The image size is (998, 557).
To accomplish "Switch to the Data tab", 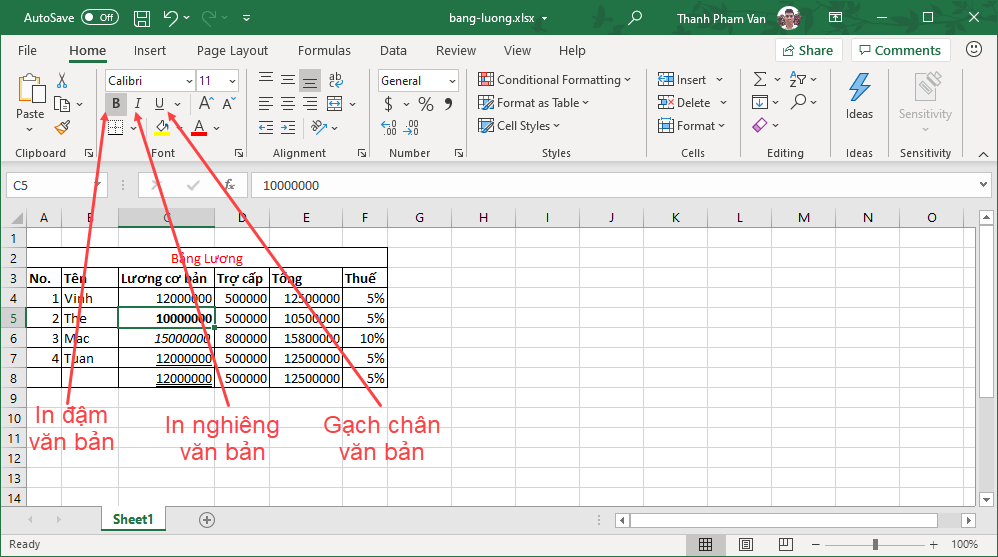I will click(x=393, y=50).
